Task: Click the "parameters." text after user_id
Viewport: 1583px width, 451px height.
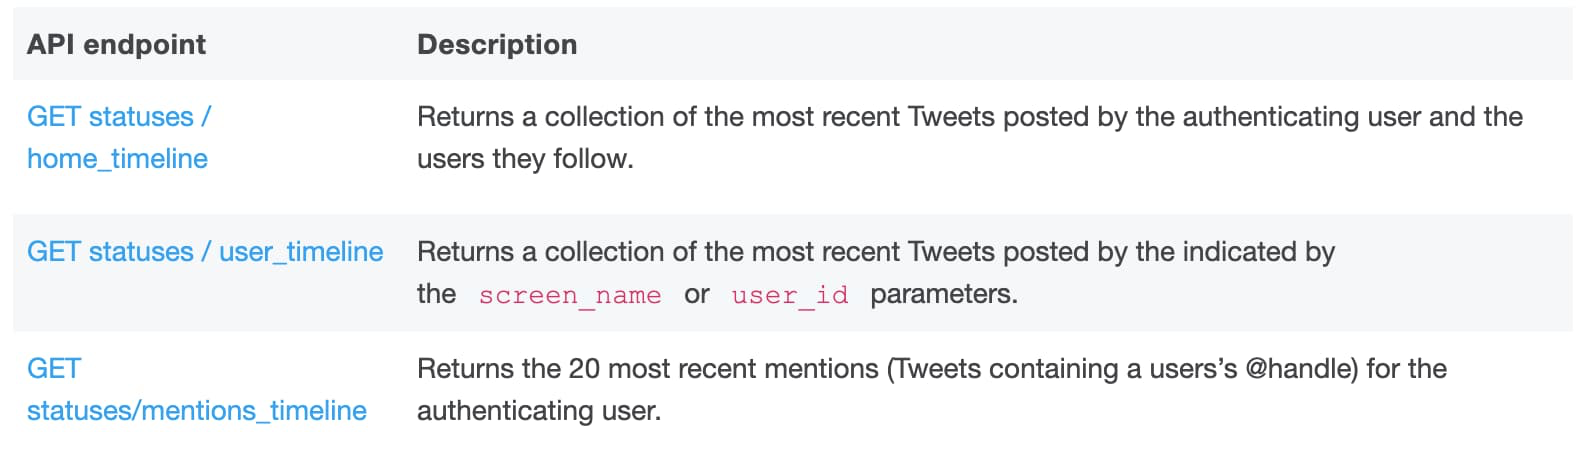Action: click(x=944, y=295)
